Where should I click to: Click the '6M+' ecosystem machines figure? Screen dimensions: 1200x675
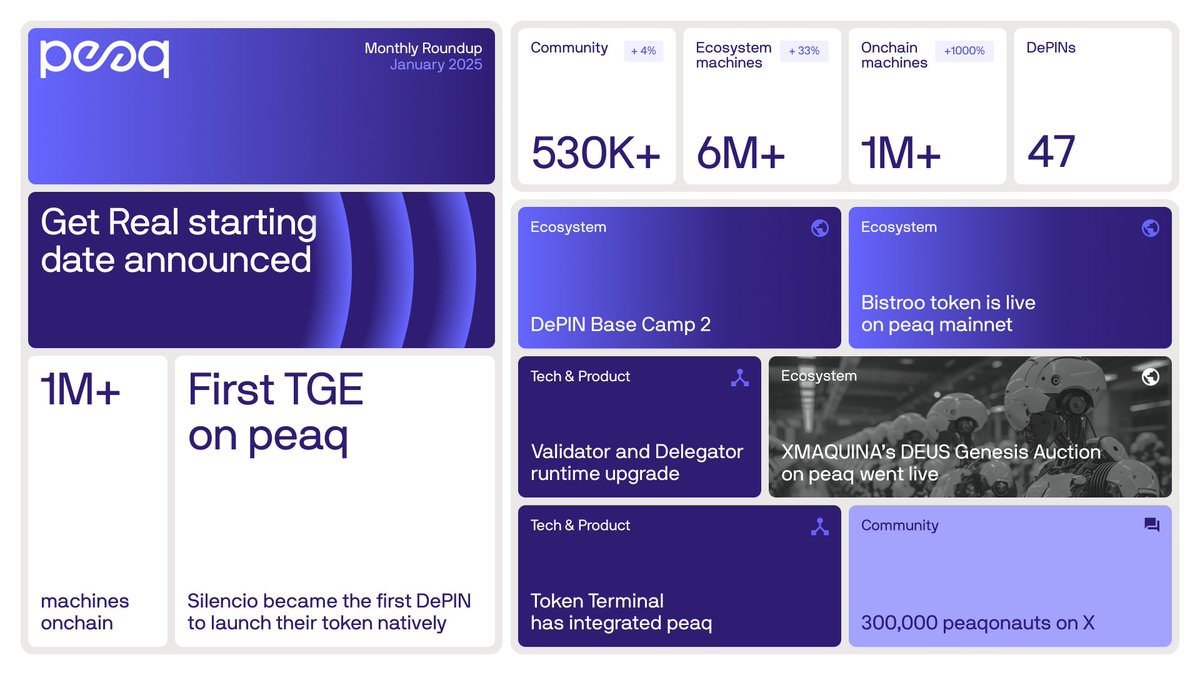pos(741,154)
